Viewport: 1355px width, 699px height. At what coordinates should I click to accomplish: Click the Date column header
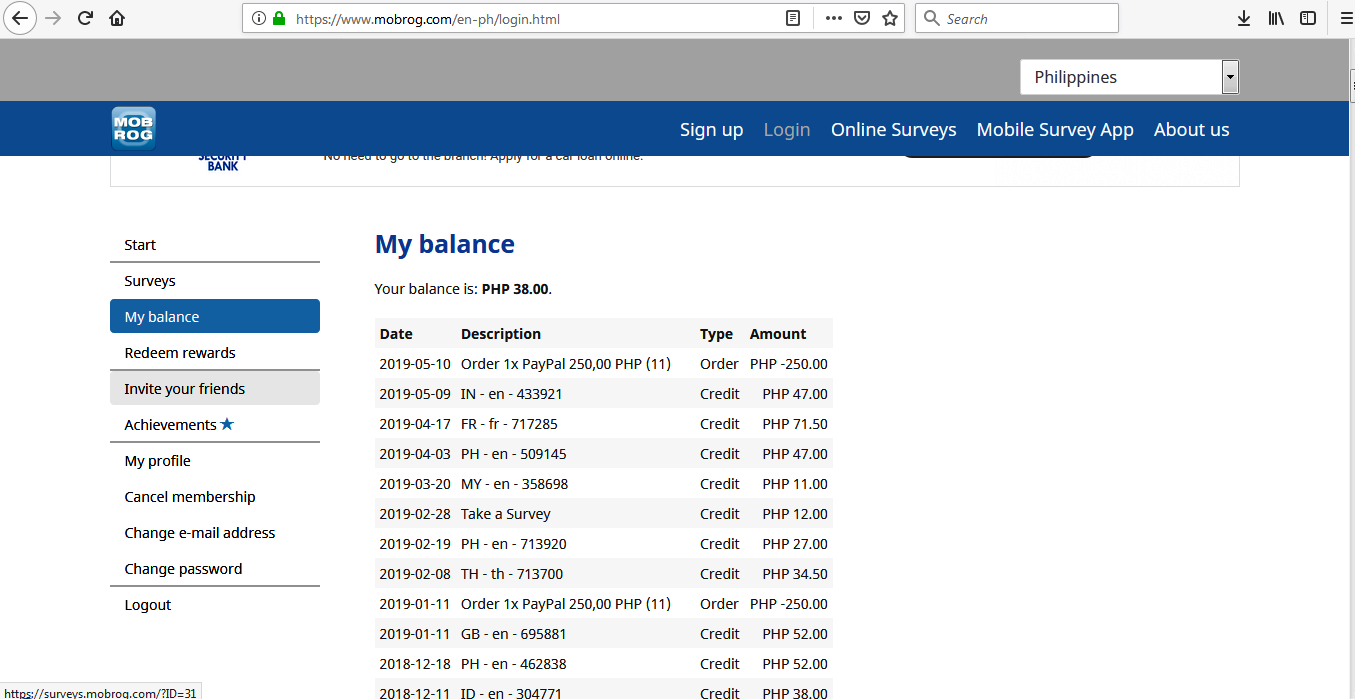tap(396, 334)
